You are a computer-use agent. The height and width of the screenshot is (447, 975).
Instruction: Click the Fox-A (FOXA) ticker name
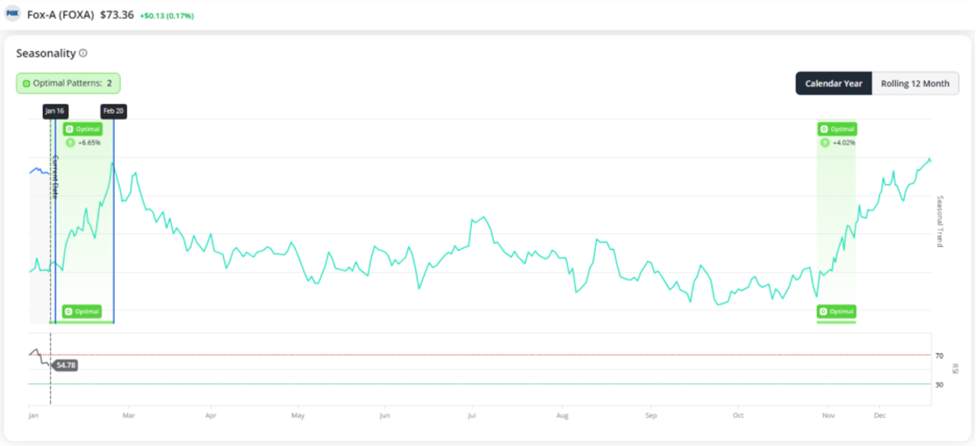pos(60,14)
